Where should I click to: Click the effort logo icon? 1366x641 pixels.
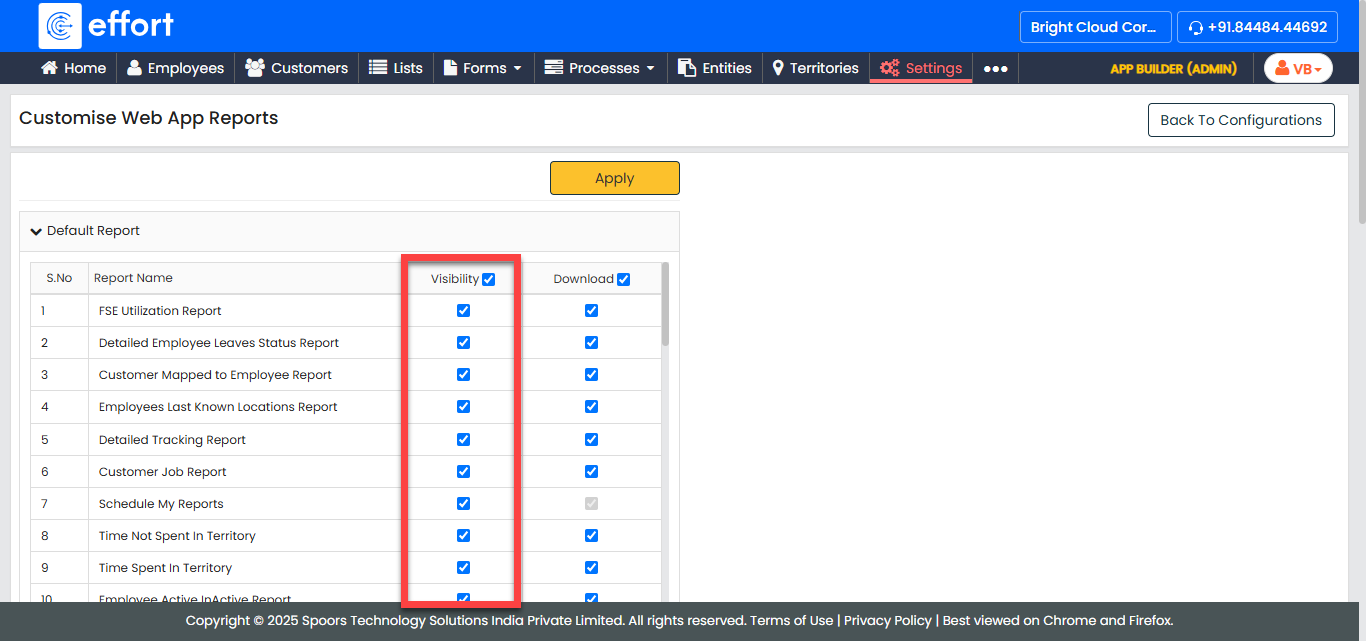(60, 26)
